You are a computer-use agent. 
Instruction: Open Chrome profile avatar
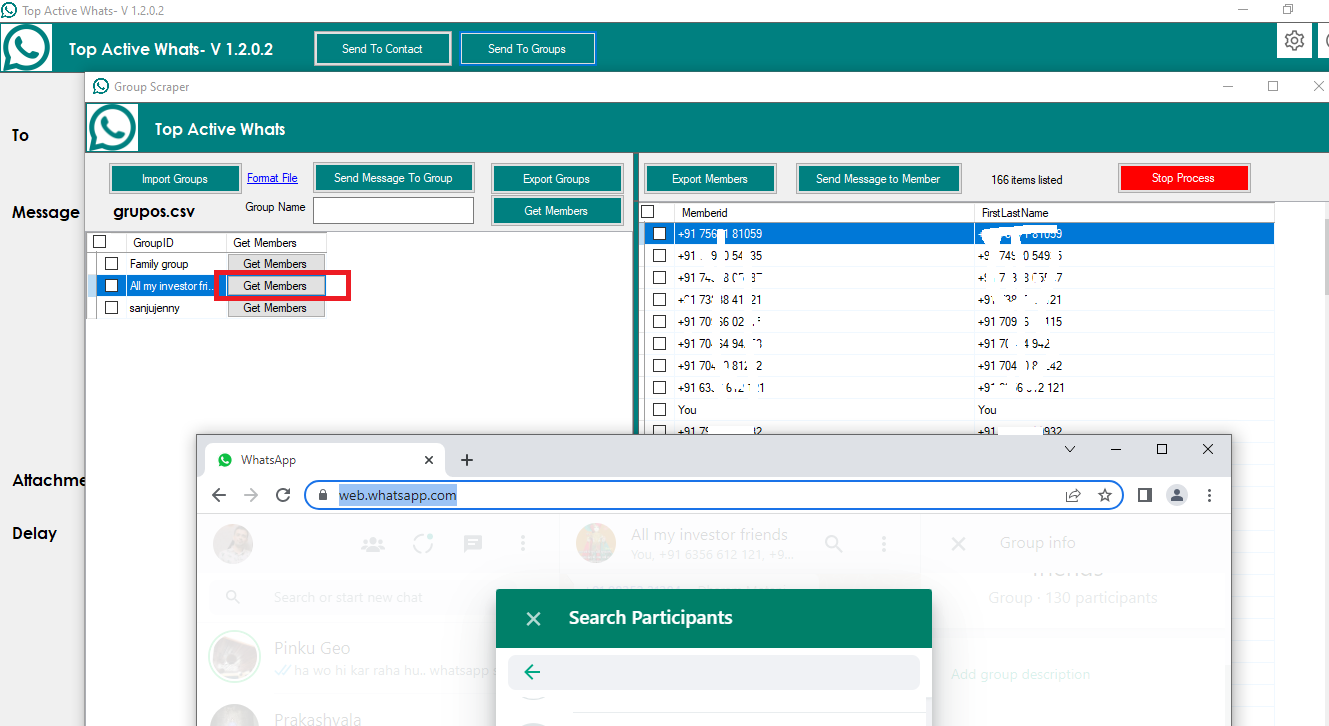click(1177, 495)
